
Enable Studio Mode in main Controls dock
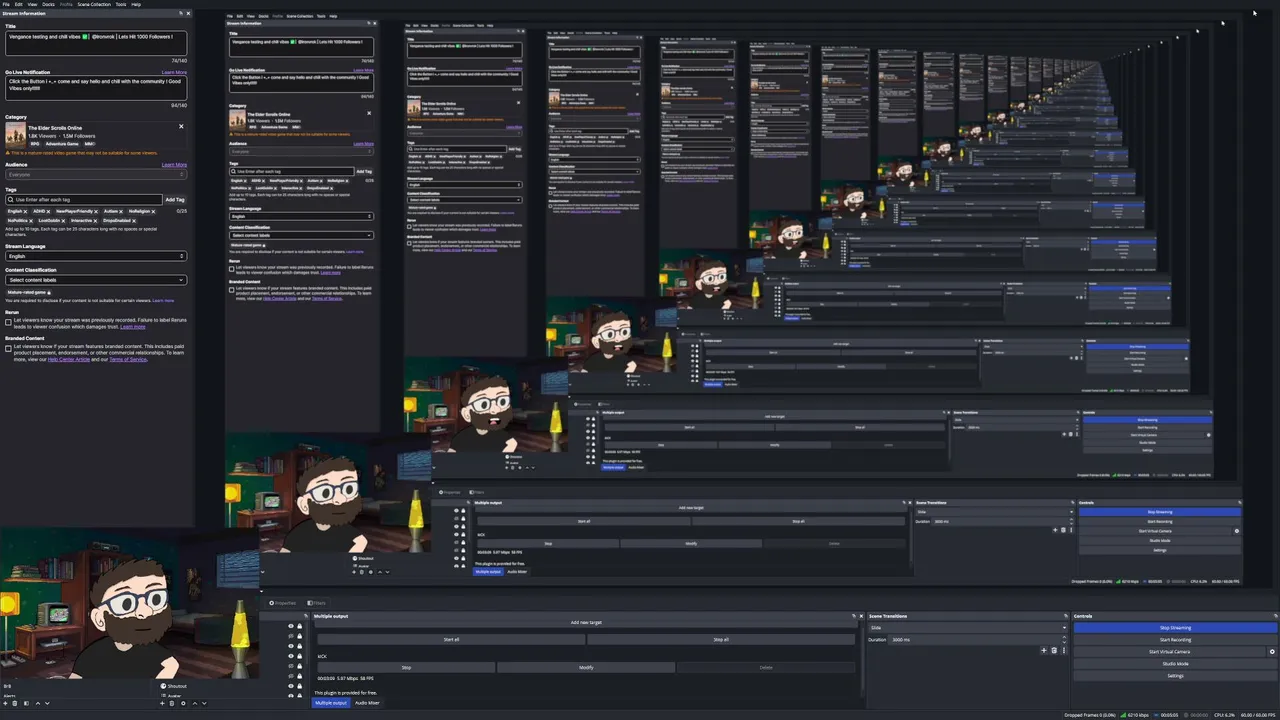point(1175,664)
